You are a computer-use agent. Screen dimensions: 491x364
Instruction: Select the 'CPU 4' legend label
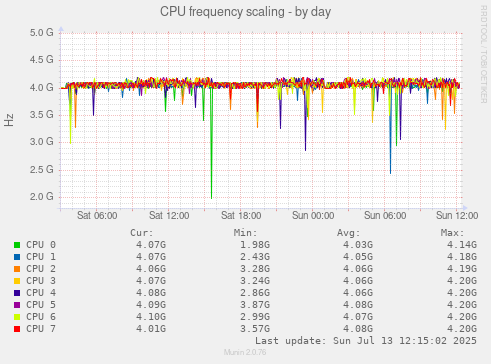click(x=41, y=293)
